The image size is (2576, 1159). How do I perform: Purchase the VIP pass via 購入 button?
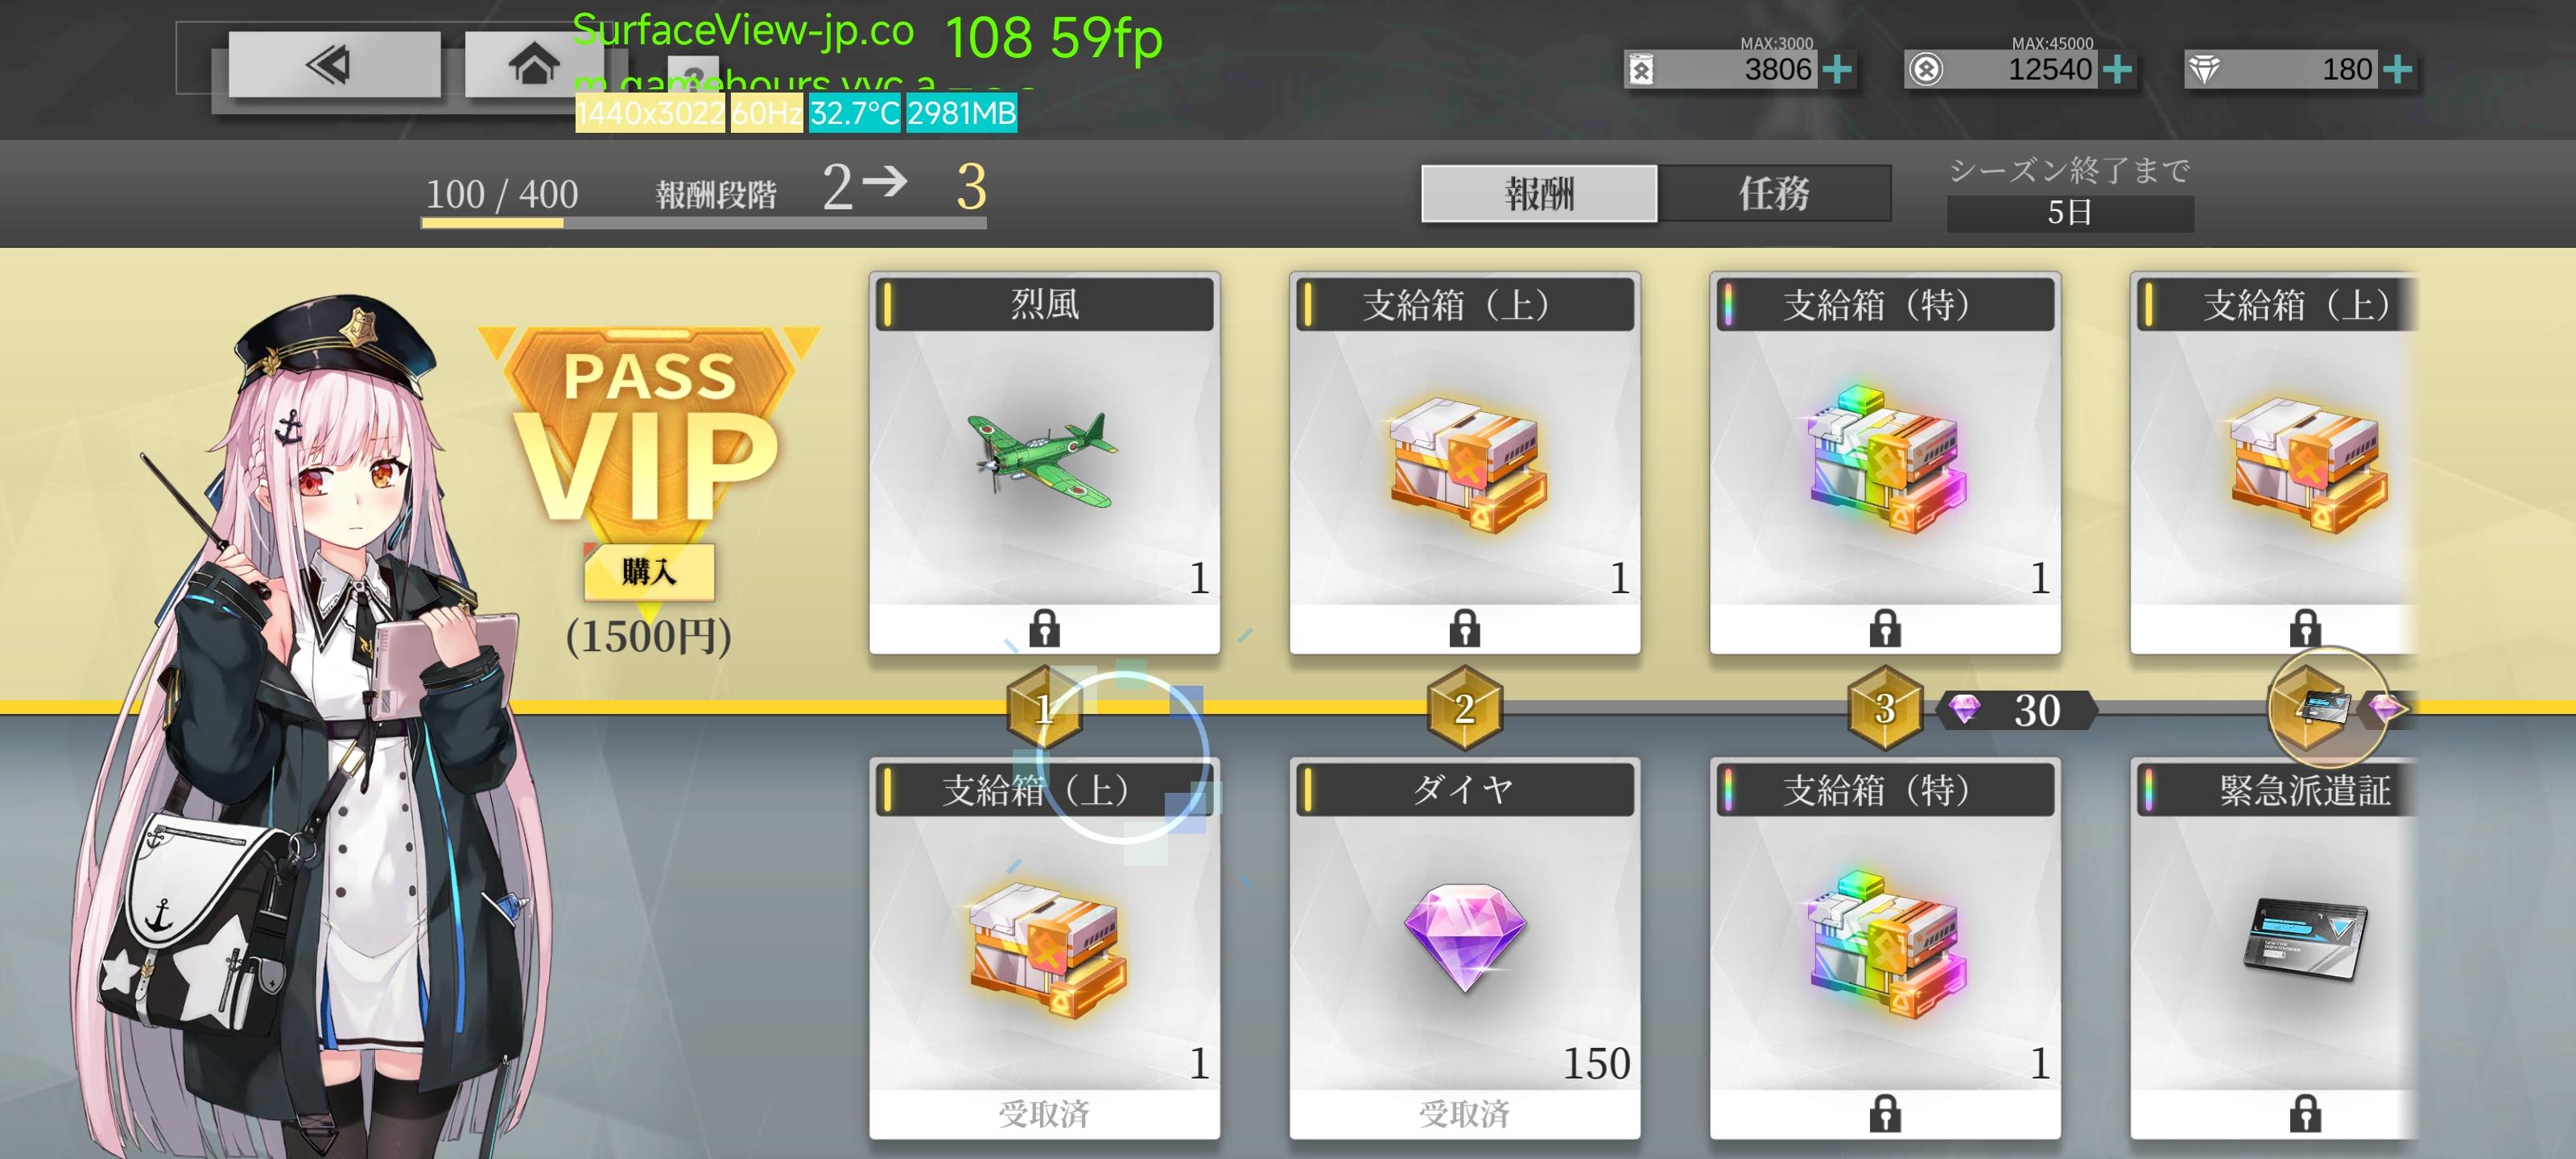tap(649, 572)
